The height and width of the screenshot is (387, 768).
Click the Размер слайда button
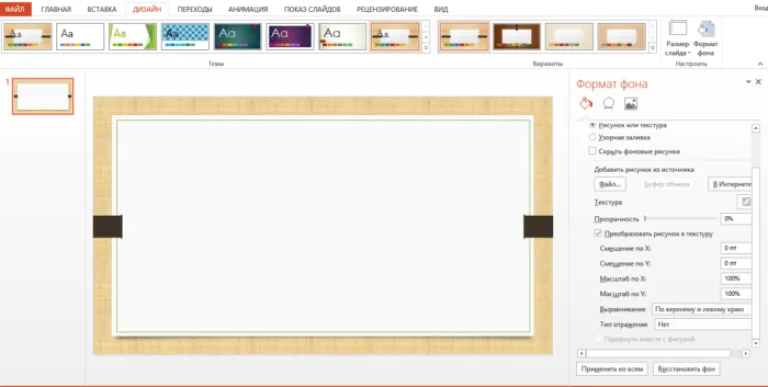pyautogui.click(x=678, y=38)
